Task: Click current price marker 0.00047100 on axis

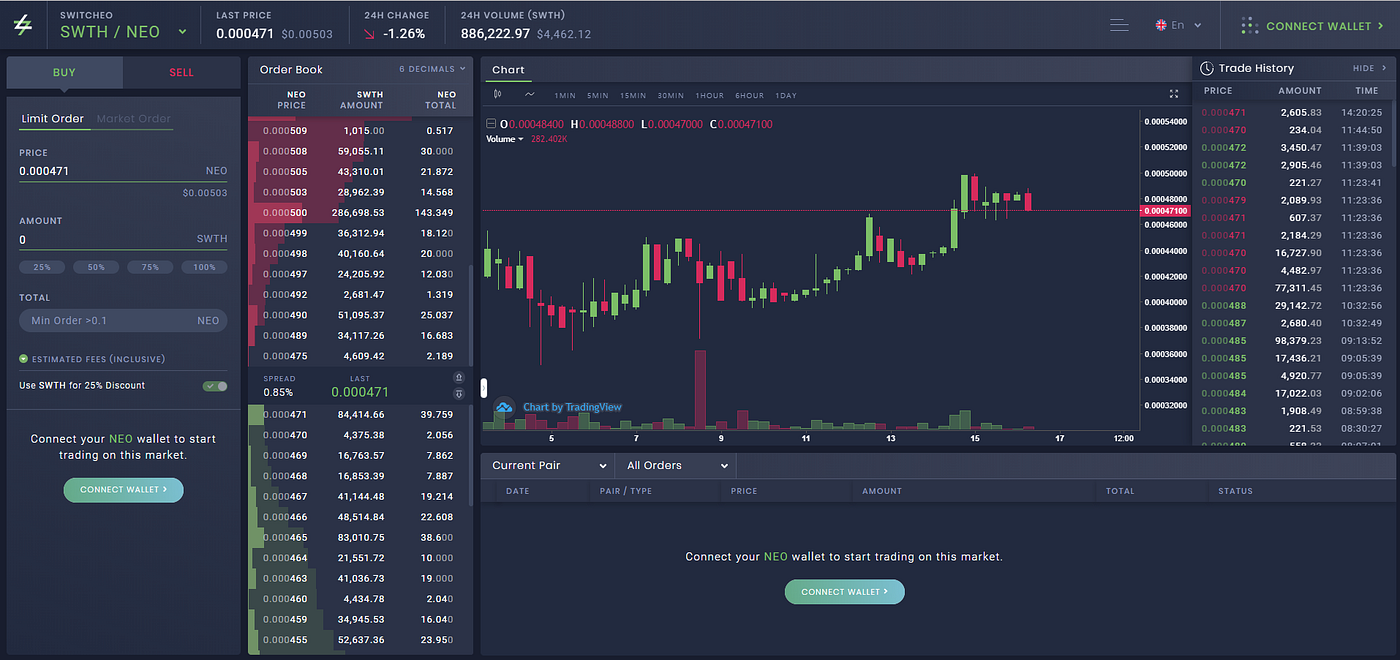Action: [1165, 211]
